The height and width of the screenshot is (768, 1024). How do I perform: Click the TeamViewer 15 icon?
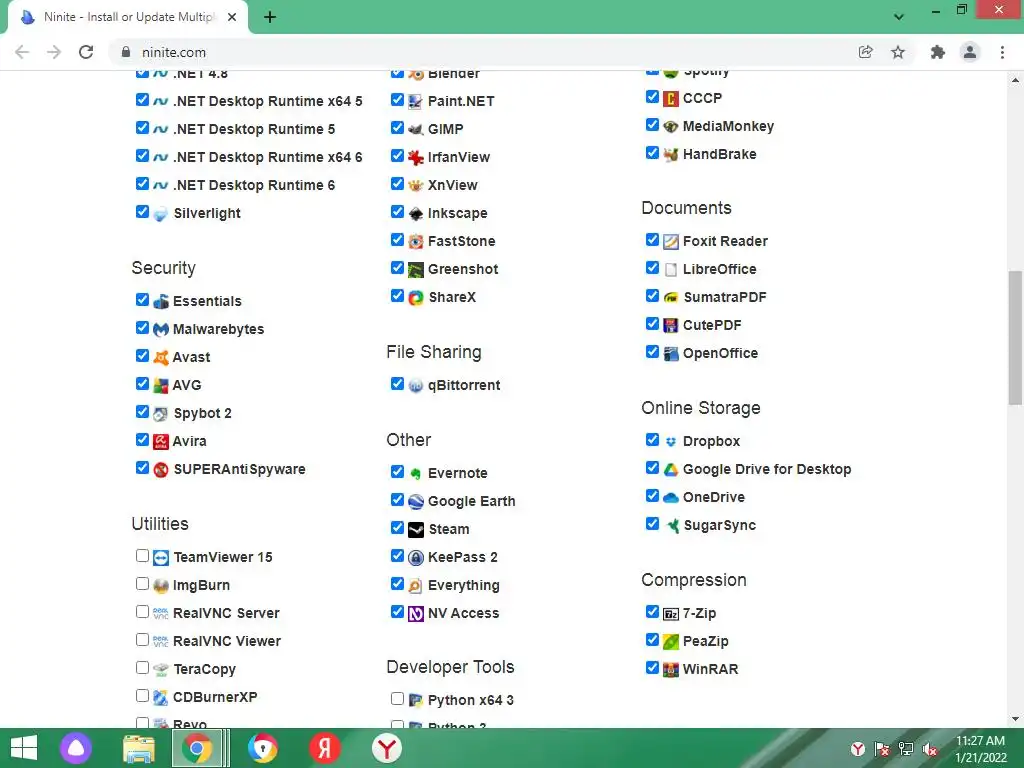click(x=161, y=558)
